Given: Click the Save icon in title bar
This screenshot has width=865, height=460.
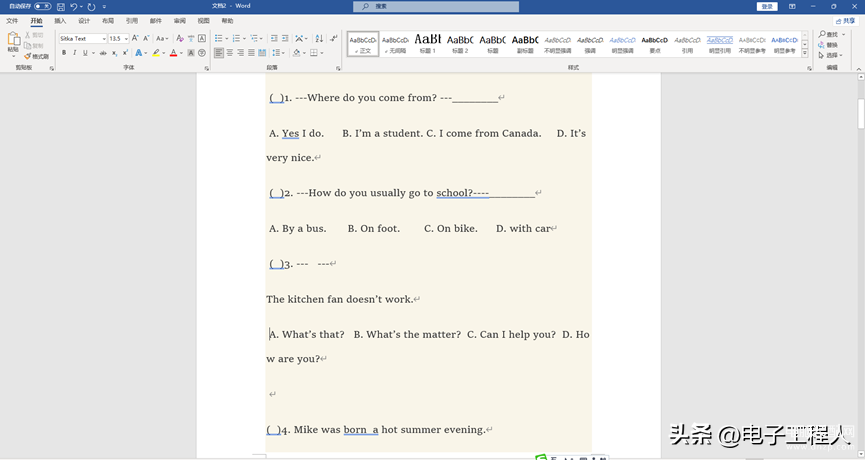Looking at the screenshot, I should click(61, 7).
